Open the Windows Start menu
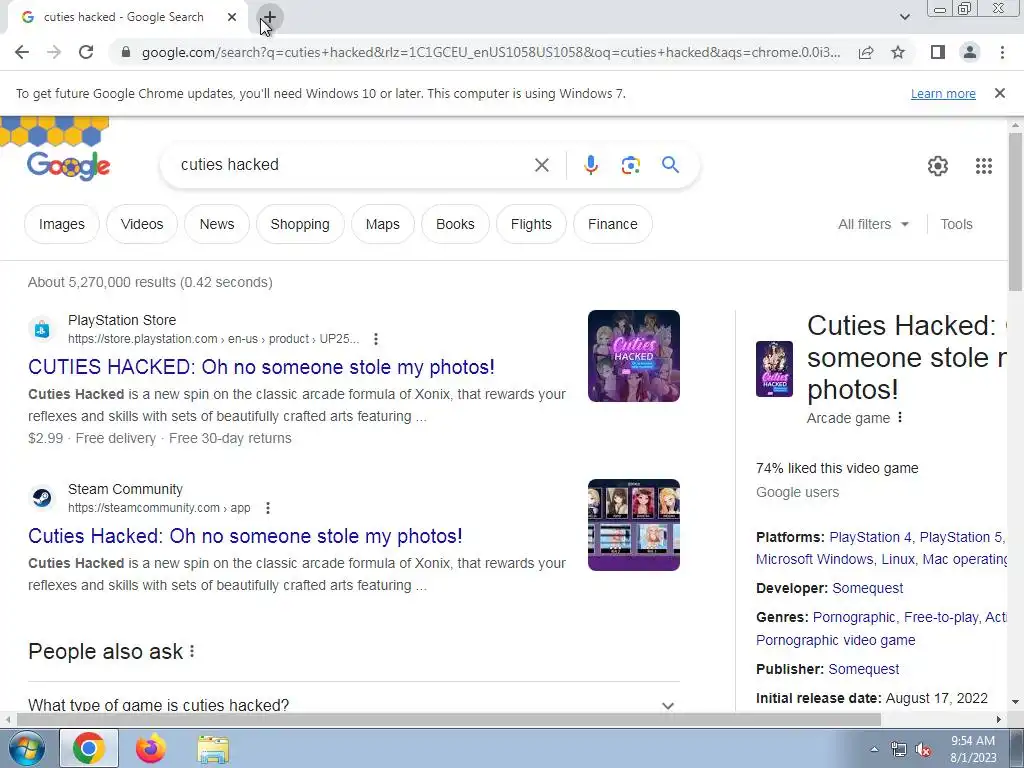 coord(25,748)
